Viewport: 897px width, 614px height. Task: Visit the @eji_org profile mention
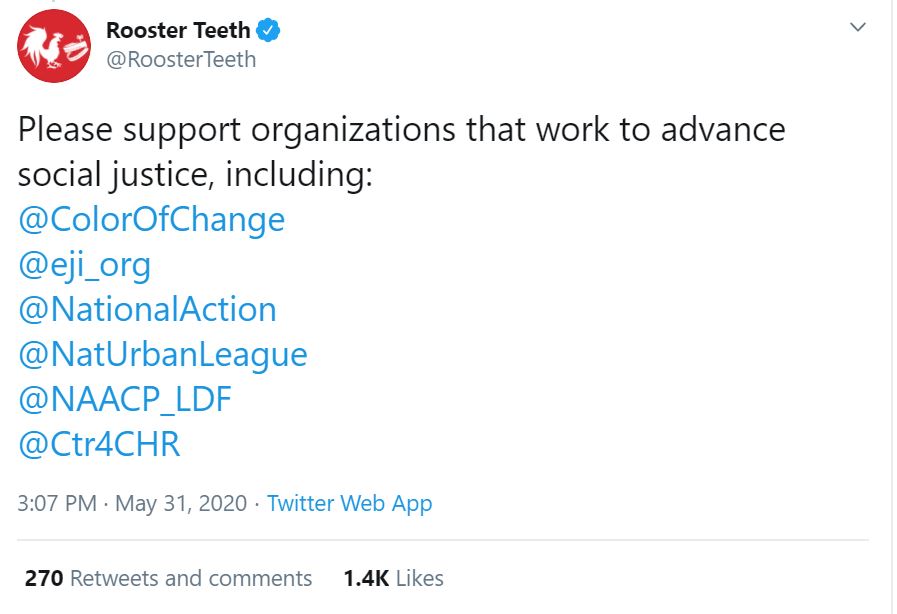pyautogui.click(x=84, y=264)
